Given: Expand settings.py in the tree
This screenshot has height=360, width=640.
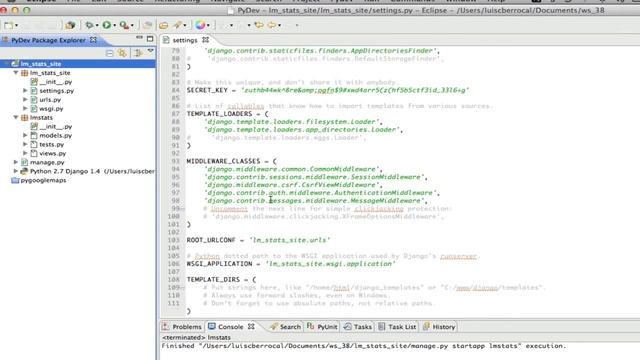Looking at the screenshot, I should (25, 91).
